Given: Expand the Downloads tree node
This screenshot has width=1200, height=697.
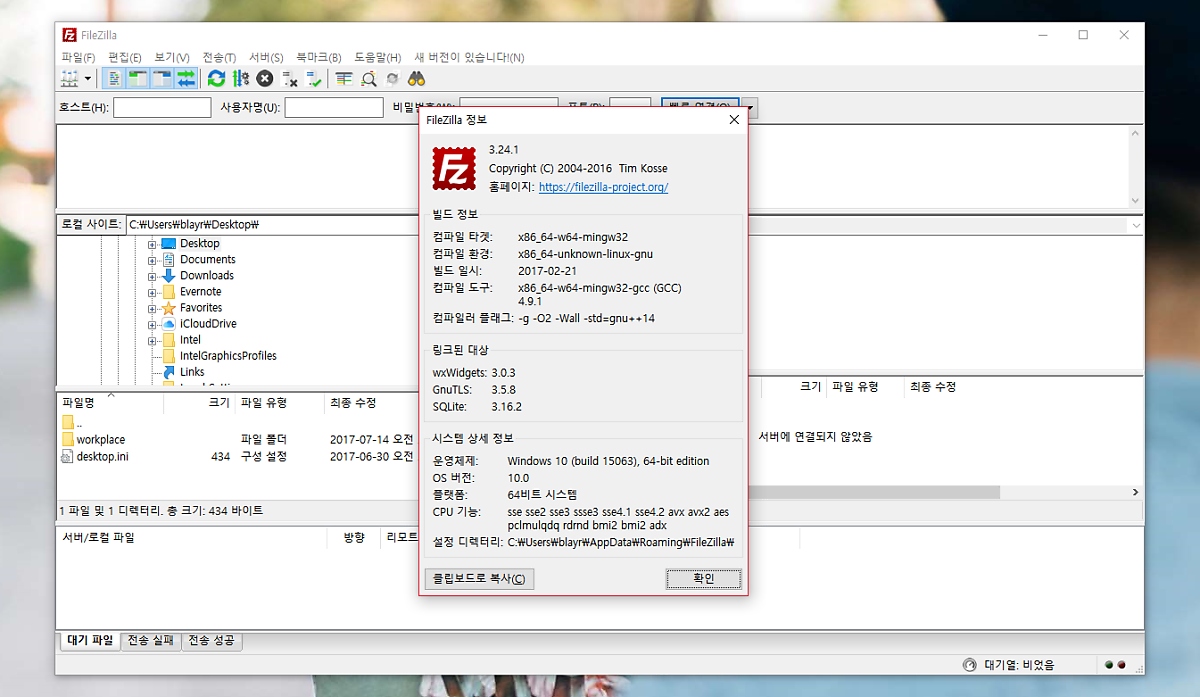Looking at the screenshot, I should tap(152, 276).
